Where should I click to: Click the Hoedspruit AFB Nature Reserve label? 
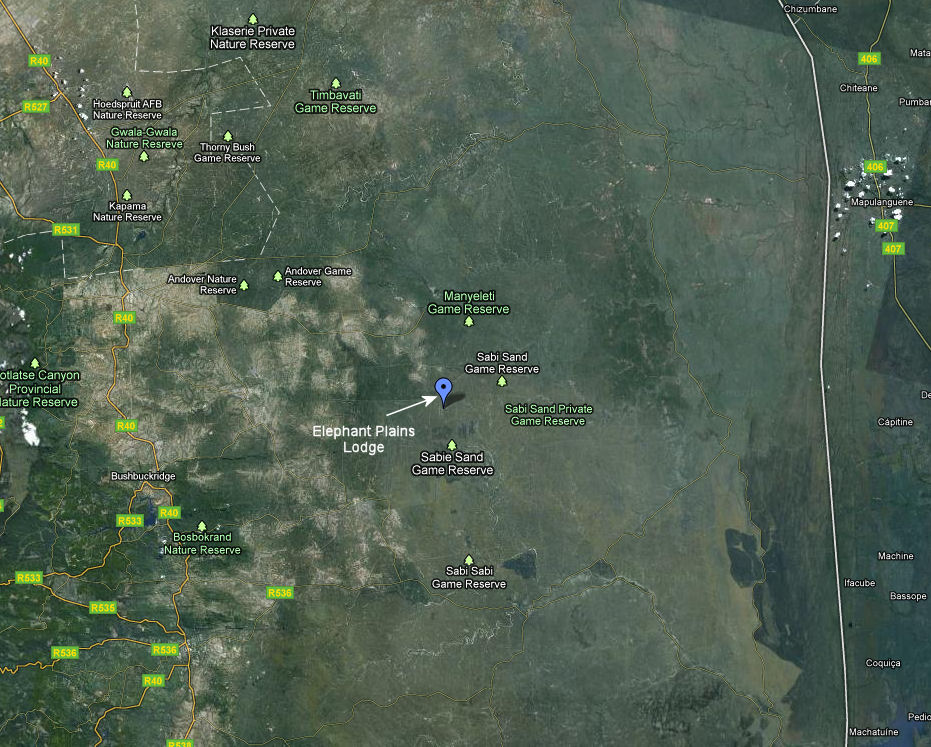pyautogui.click(x=127, y=109)
